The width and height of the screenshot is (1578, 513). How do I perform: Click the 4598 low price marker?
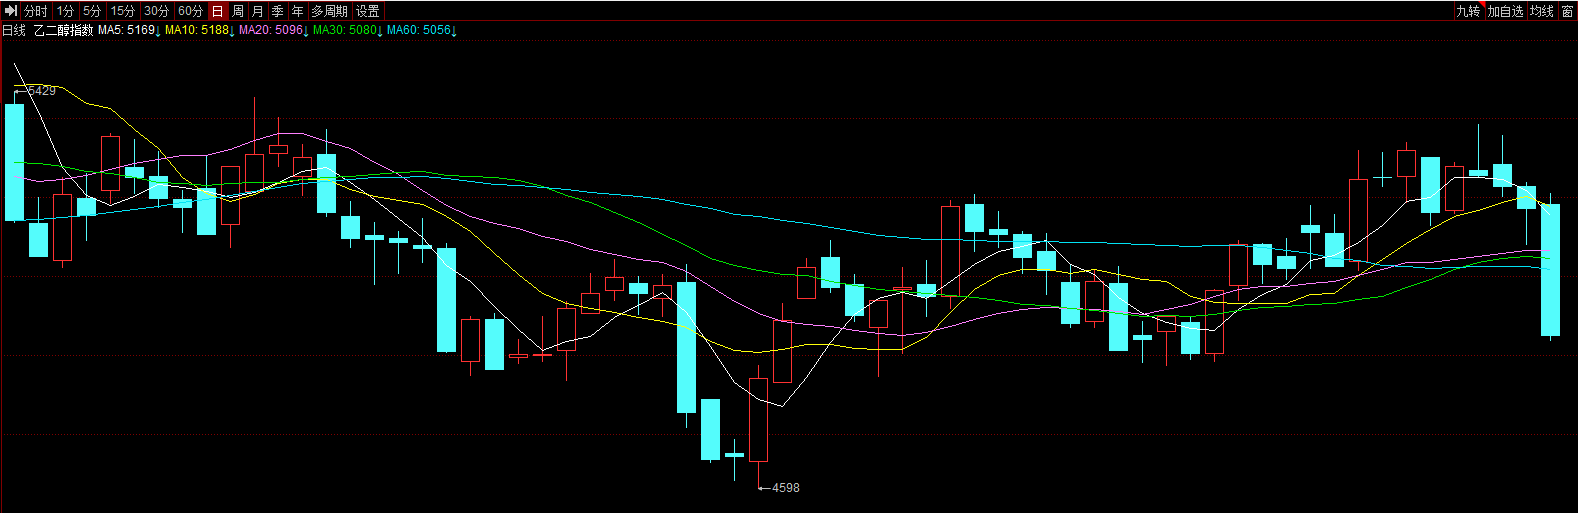point(786,488)
